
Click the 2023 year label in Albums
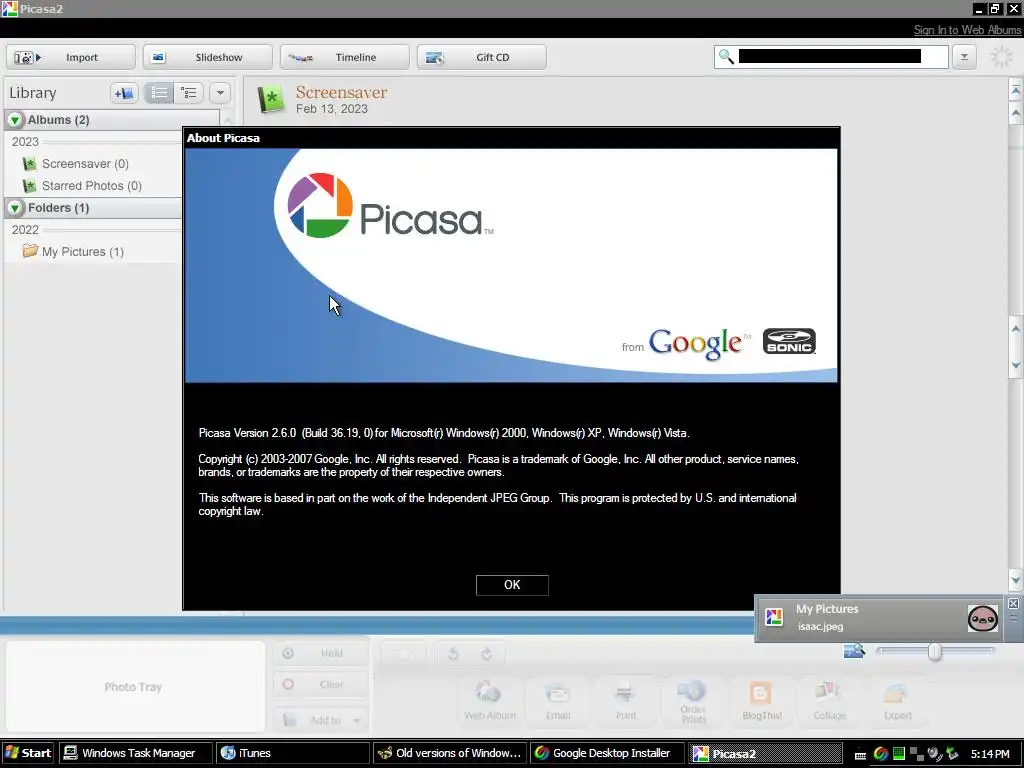[25, 142]
